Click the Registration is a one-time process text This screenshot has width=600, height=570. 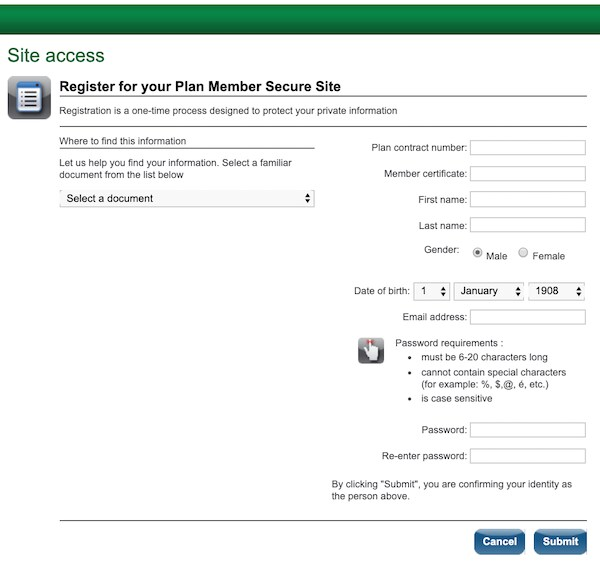click(x=228, y=111)
